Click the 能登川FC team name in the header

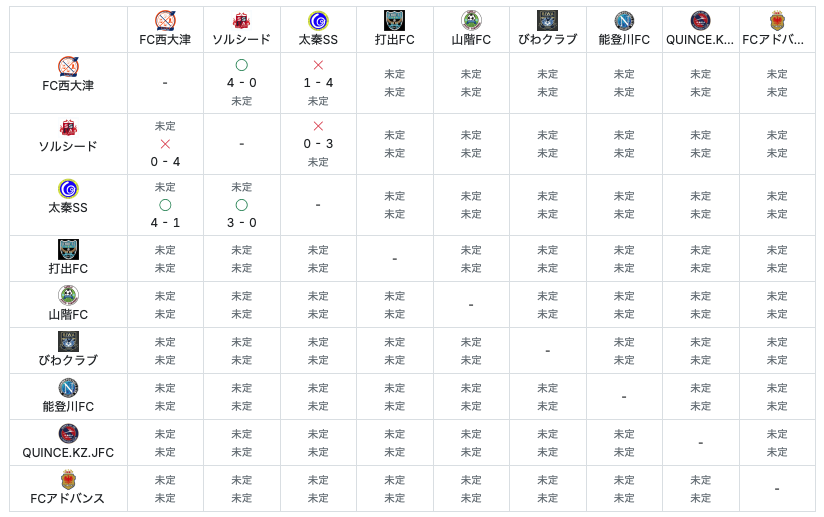624,40
